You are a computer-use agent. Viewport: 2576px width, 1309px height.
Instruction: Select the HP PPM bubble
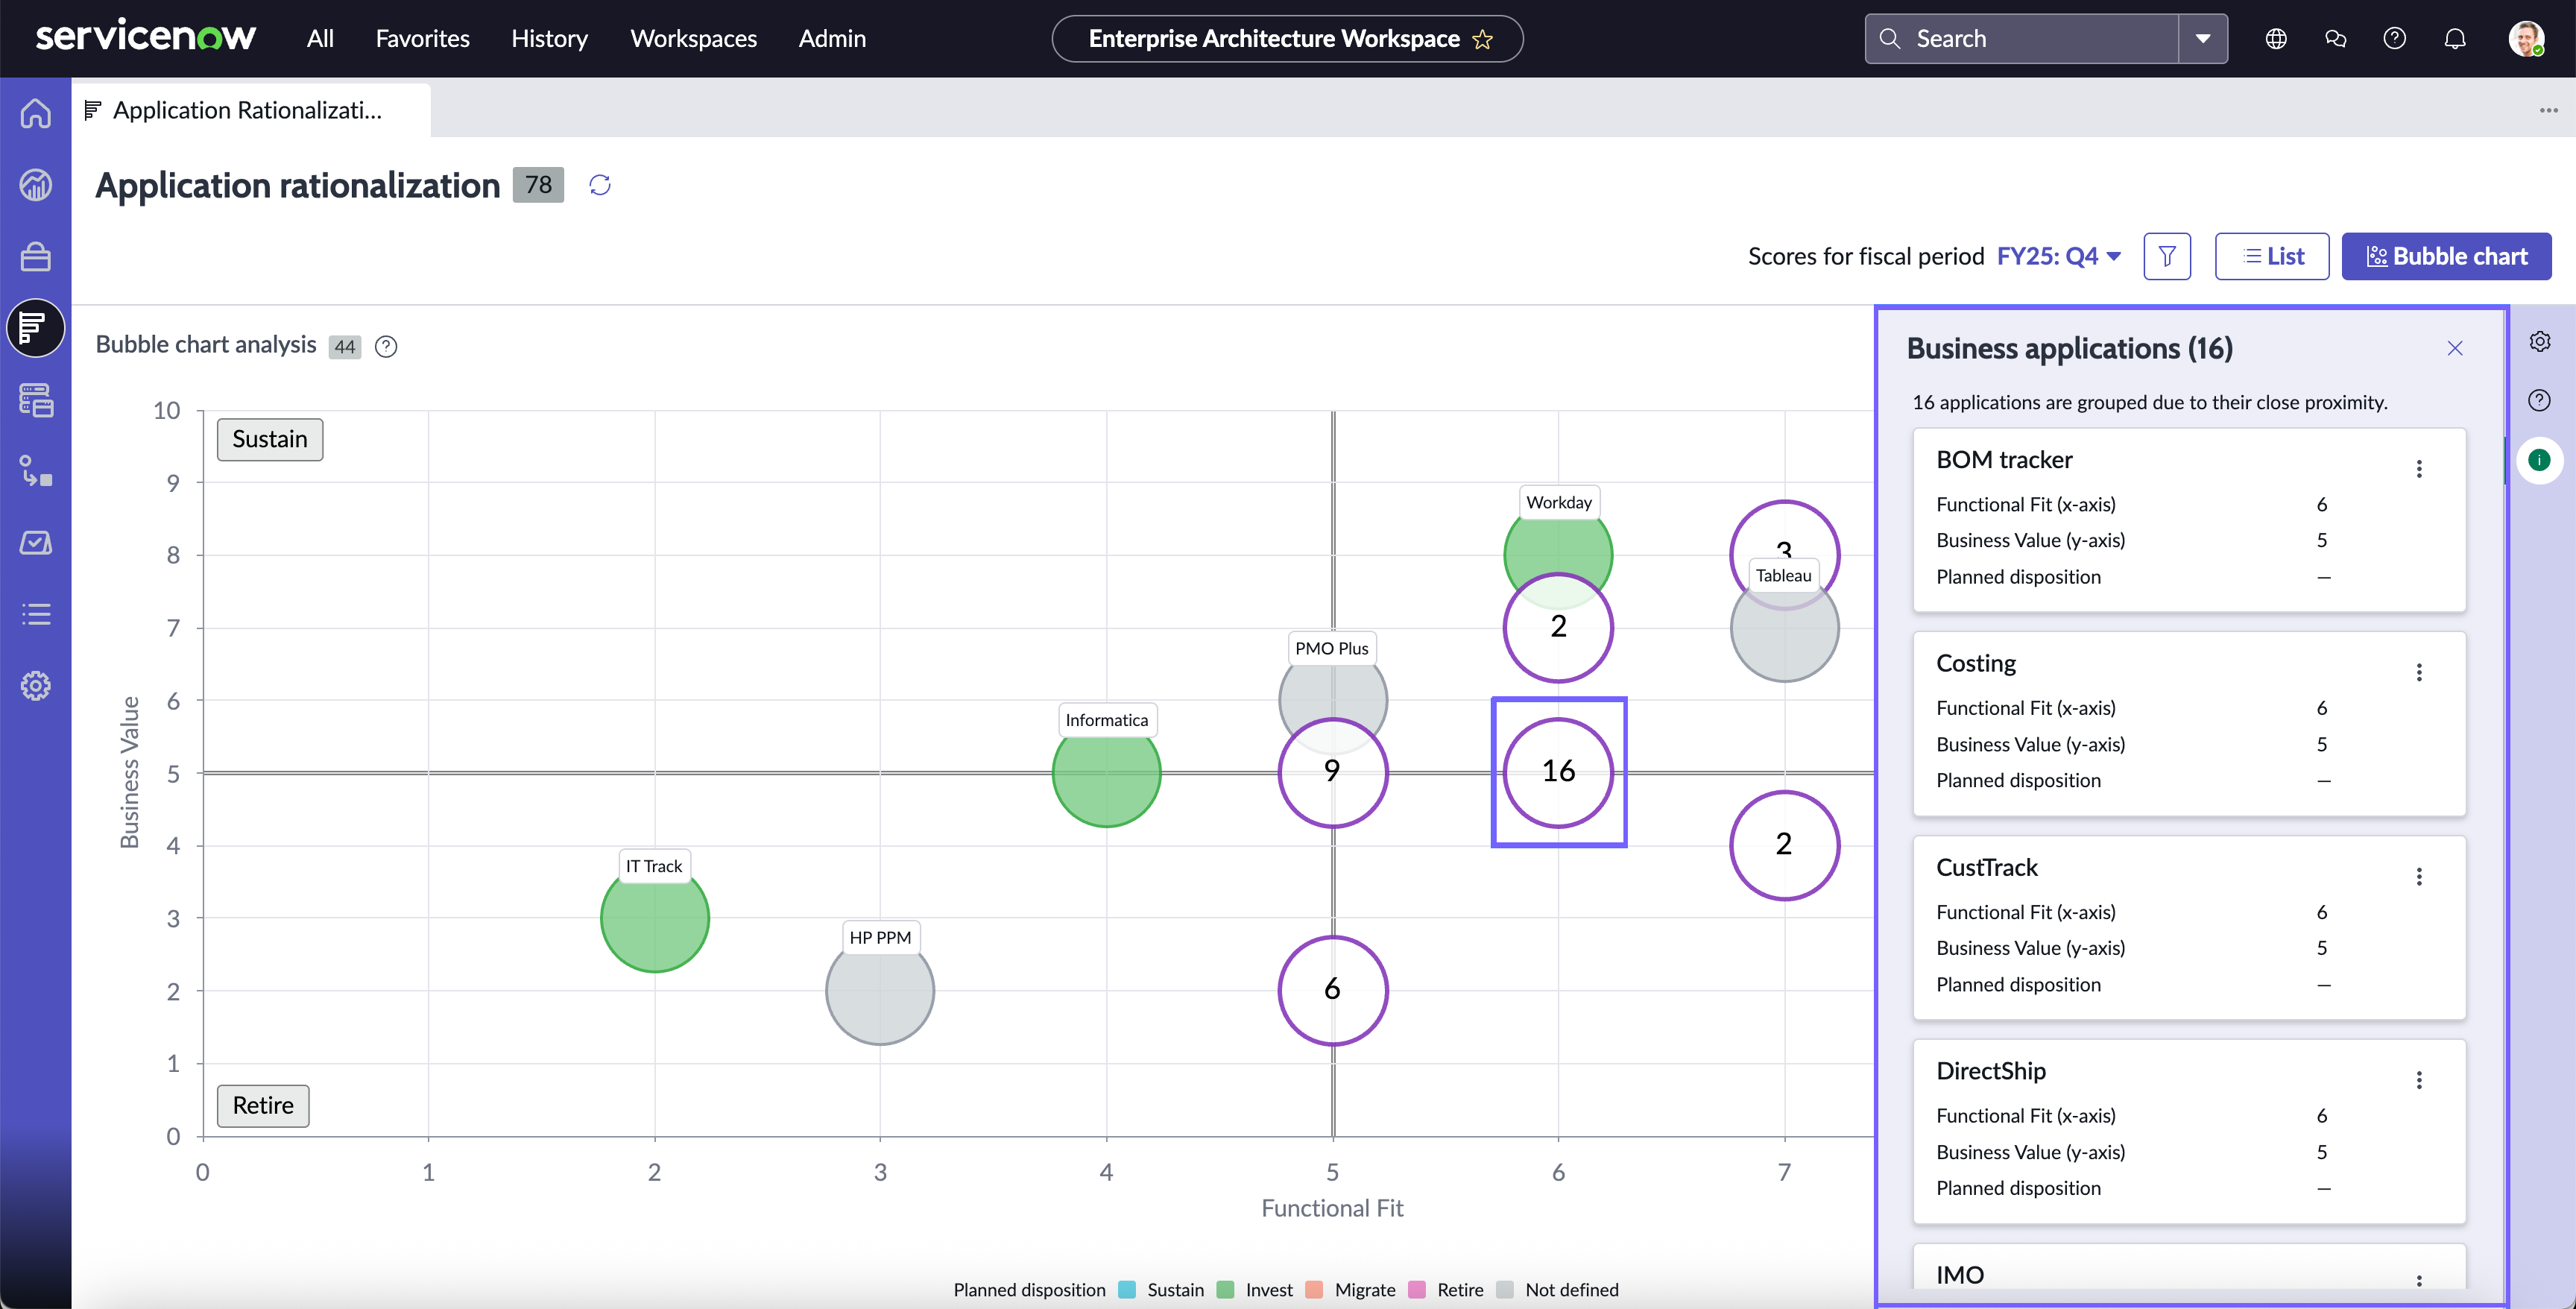coord(880,990)
